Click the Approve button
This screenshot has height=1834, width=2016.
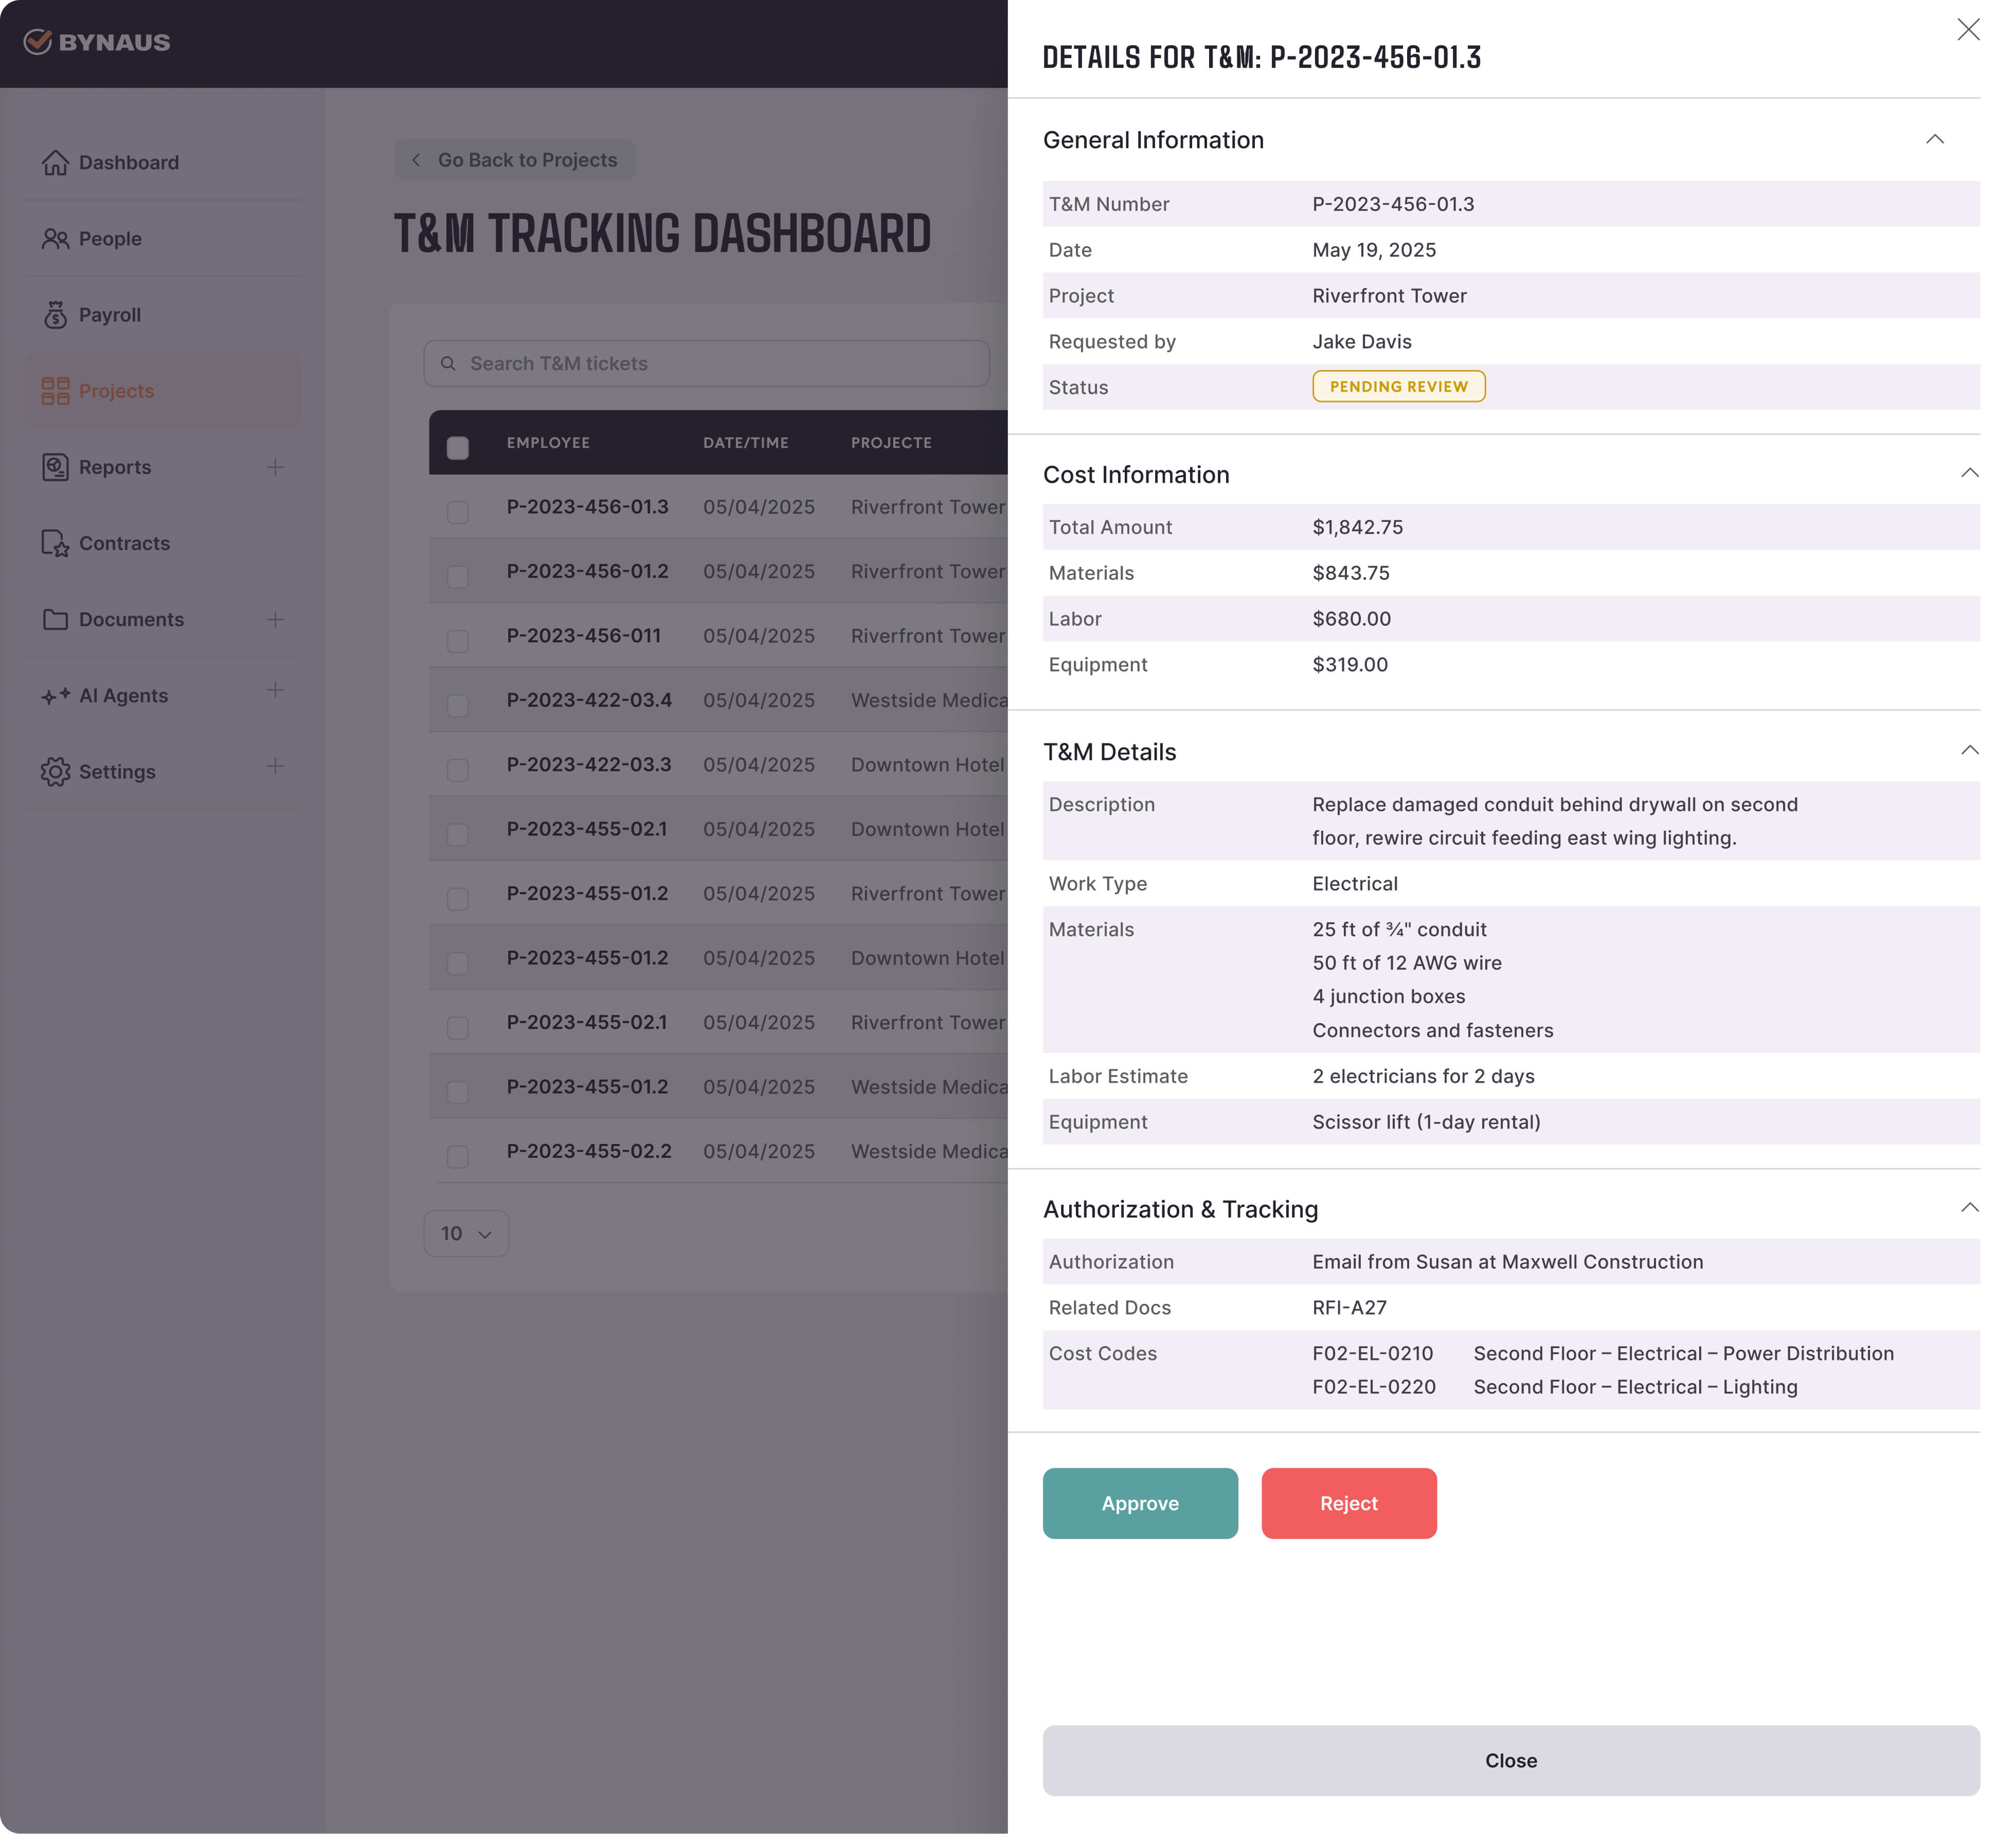[1139, 1503]
